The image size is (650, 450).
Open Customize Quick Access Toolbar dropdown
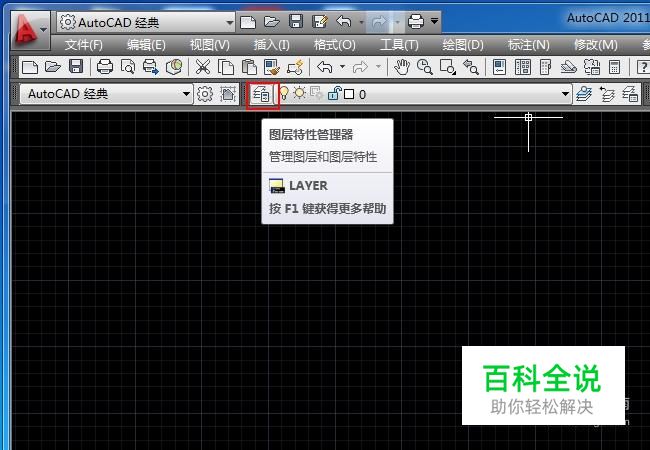(x=434, y=21)
